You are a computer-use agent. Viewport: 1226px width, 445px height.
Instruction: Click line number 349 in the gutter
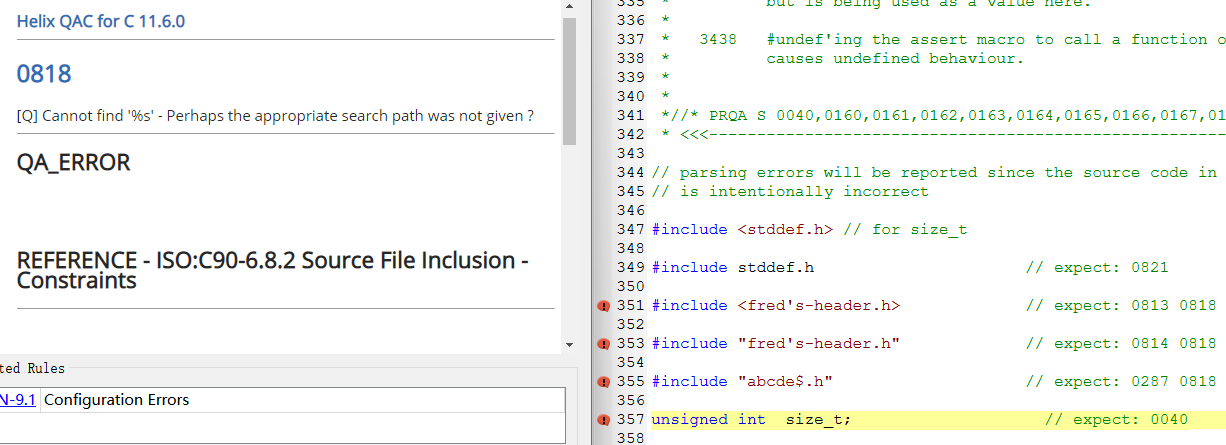click(x=631, y=268)
